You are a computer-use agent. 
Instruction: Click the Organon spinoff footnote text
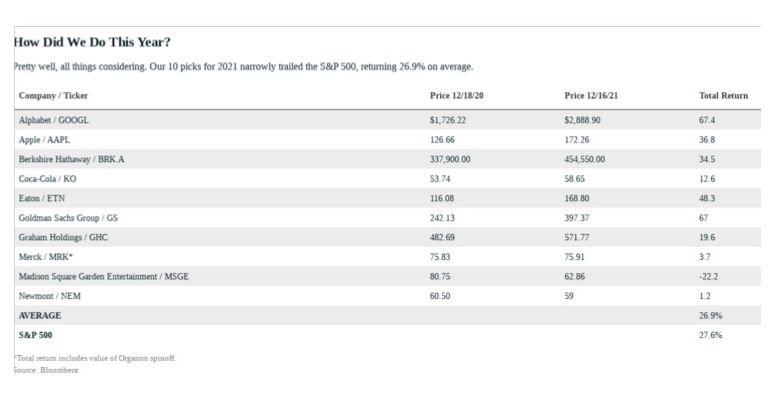(96, 358)
